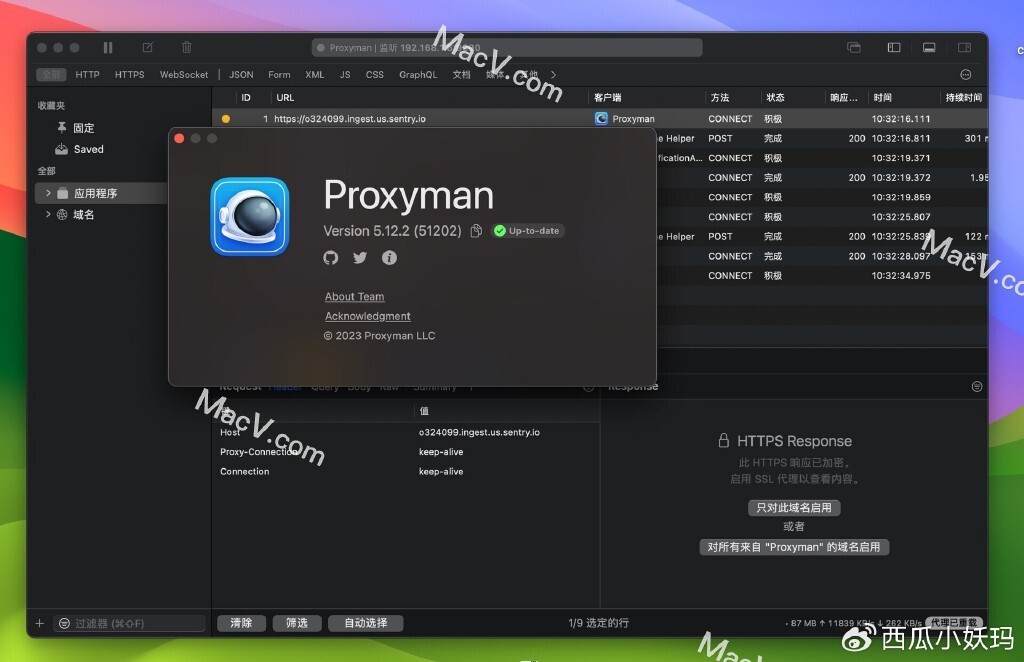Expand the 域名 tree node
Screen dimensions: 1024x662
pyautogui.click(x=48, y=214)
